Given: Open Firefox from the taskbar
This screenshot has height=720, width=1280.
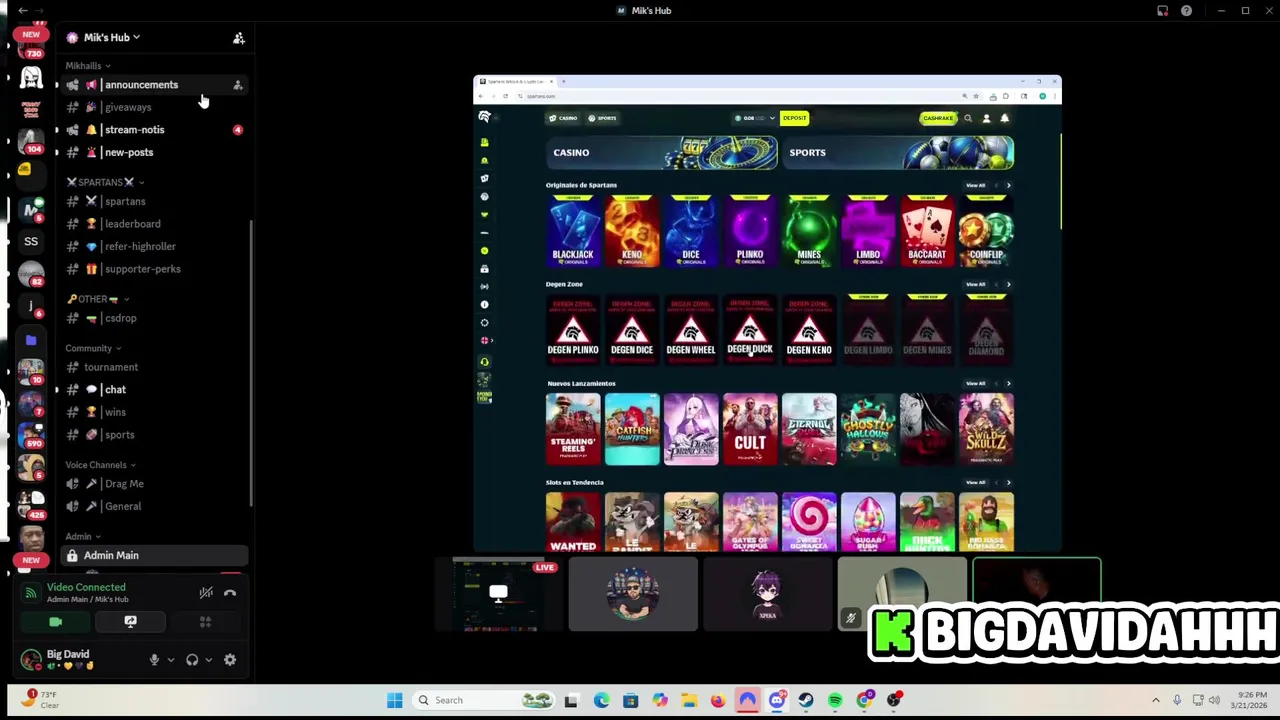Looking at the screenshot, I should click(718, 700).
